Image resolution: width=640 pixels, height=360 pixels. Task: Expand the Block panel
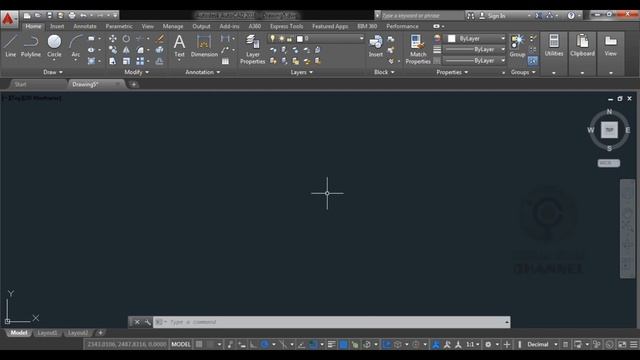(384, 72)
